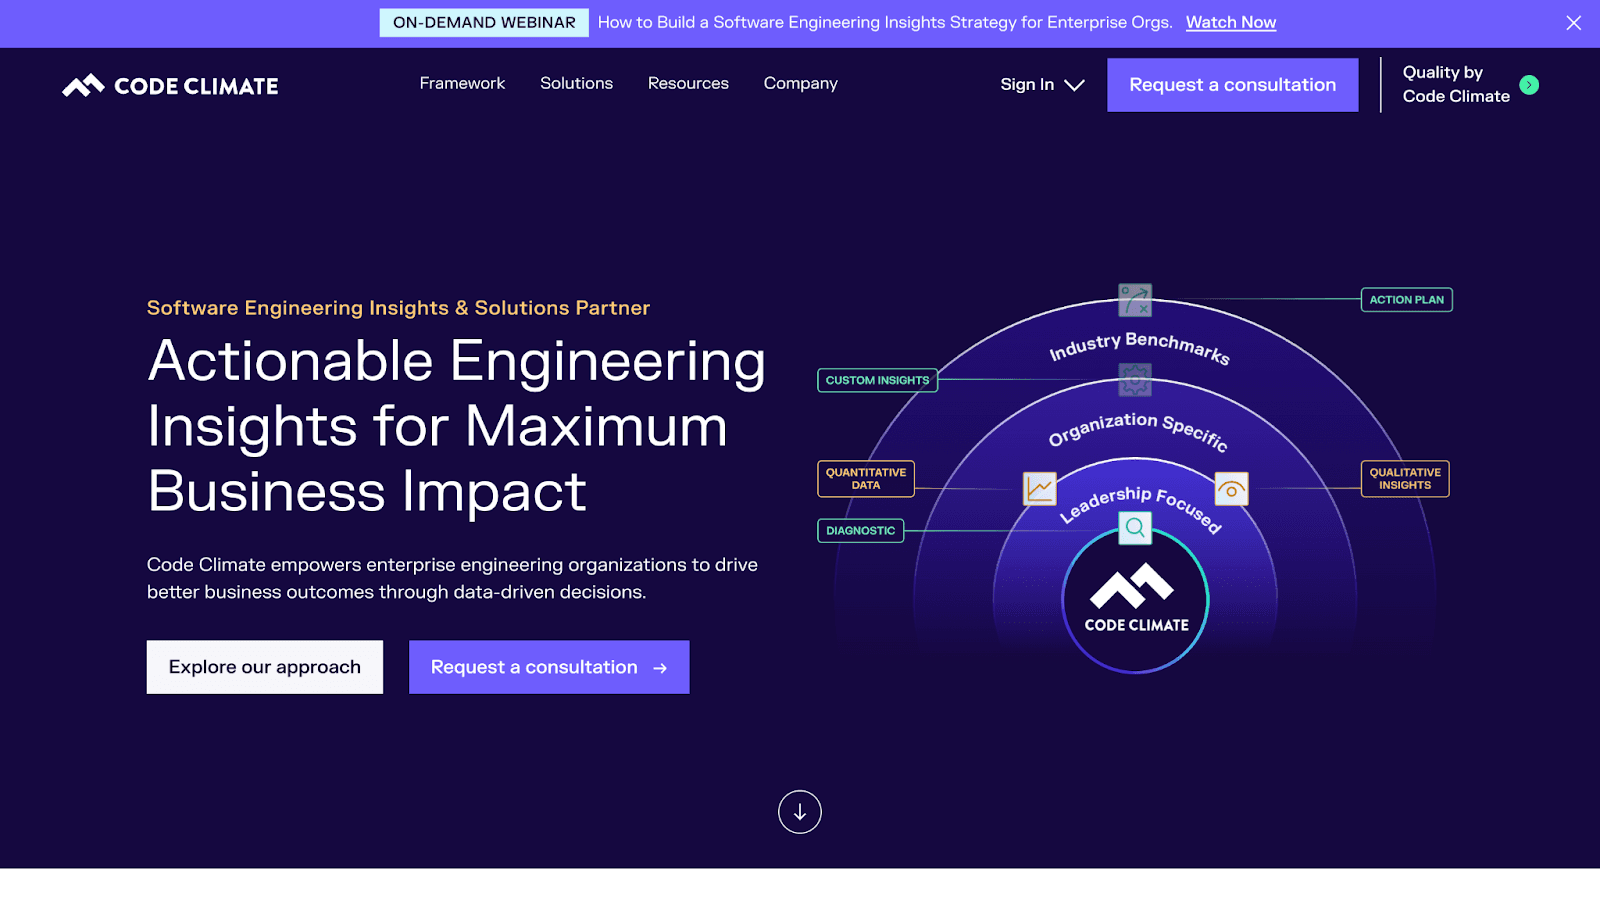The width and height of the screenshot is (1600, 907).
Task: Click the Code Climate empowers description paragraph
Action: pos(452,578)
